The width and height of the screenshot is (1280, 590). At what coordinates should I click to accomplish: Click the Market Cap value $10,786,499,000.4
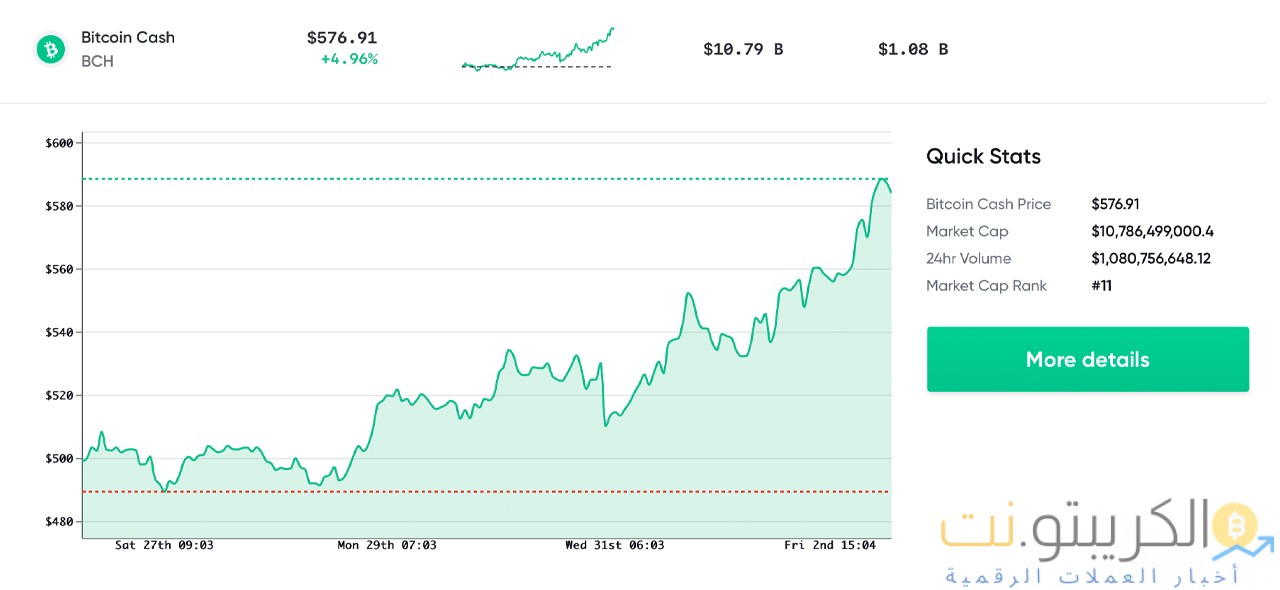[1152, 231]
